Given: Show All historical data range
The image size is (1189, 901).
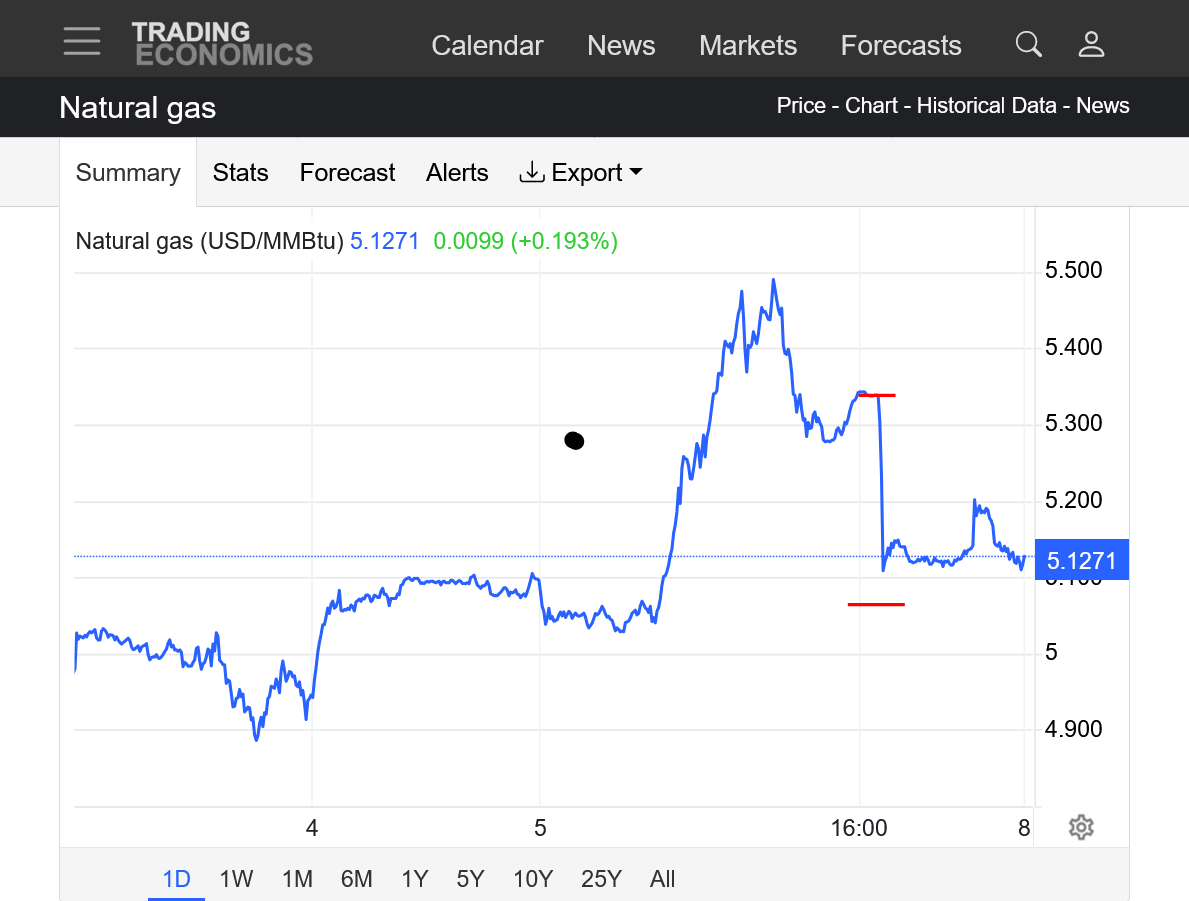Looking at the screenshot, I should coord(662,879).
